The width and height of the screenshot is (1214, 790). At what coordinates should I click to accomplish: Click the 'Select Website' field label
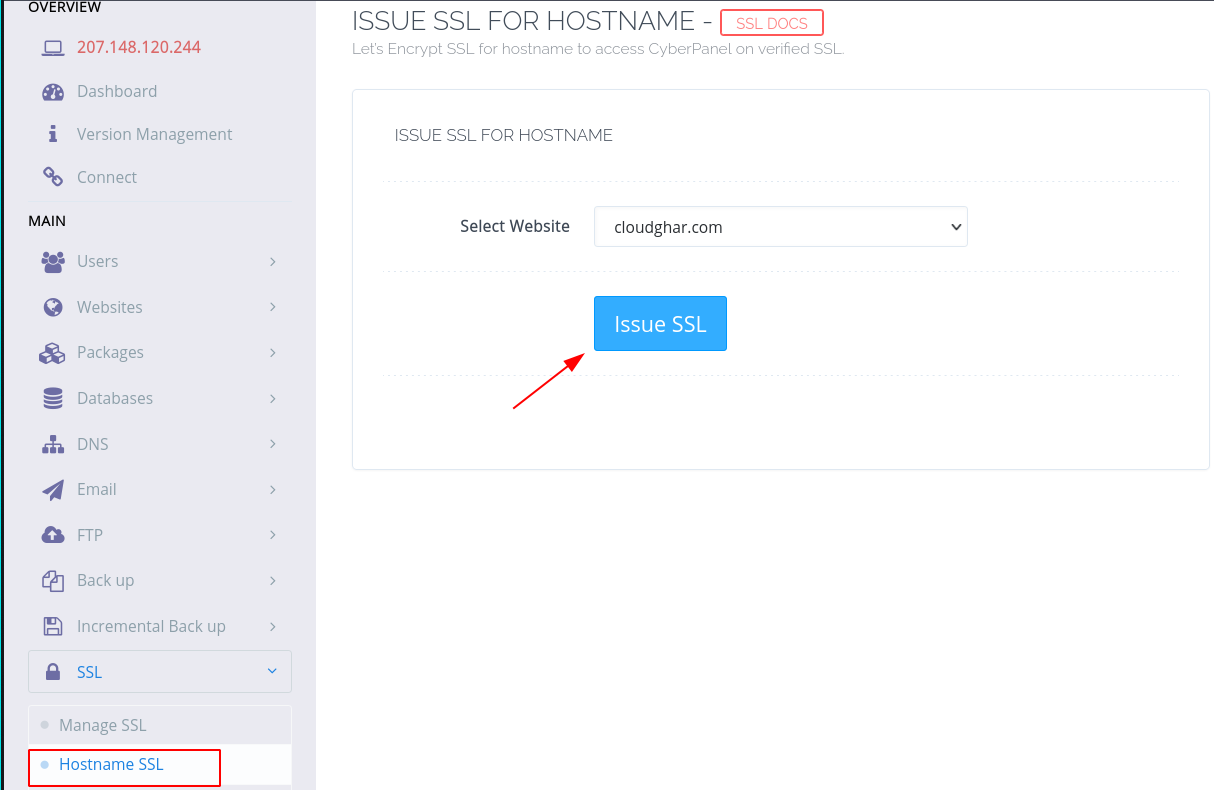point(515,226)
